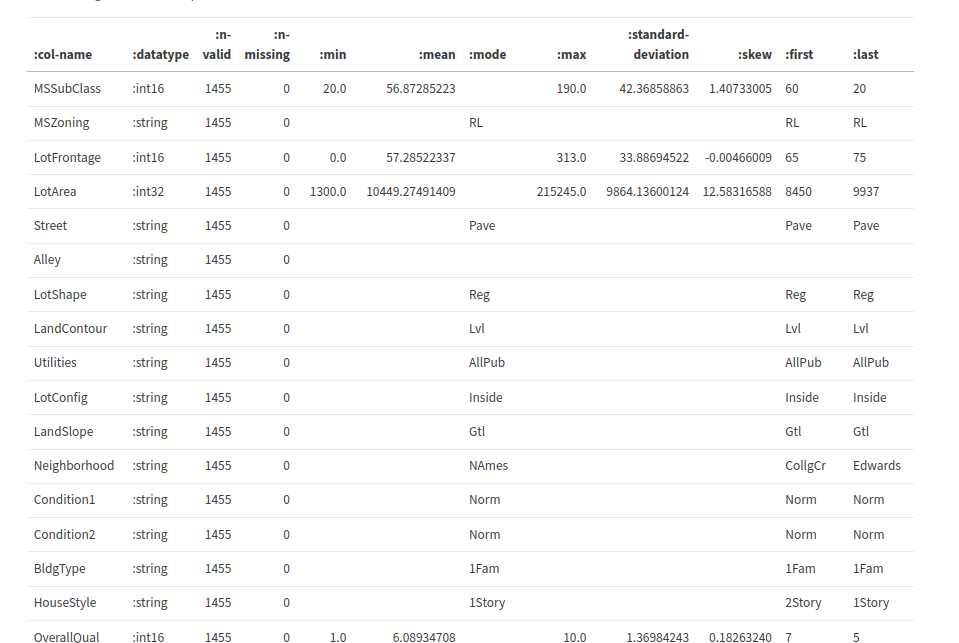Select the MSSubClass row label
The width and height of the screenshot is (959, 643).
point(67,88)
